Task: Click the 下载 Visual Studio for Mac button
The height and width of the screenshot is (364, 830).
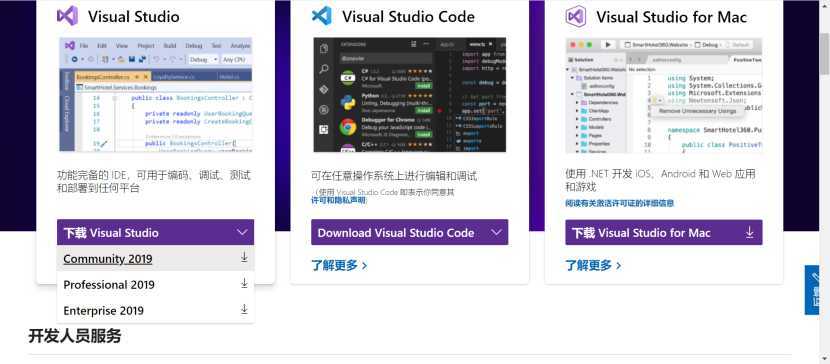Action: [x=664, y=232]
